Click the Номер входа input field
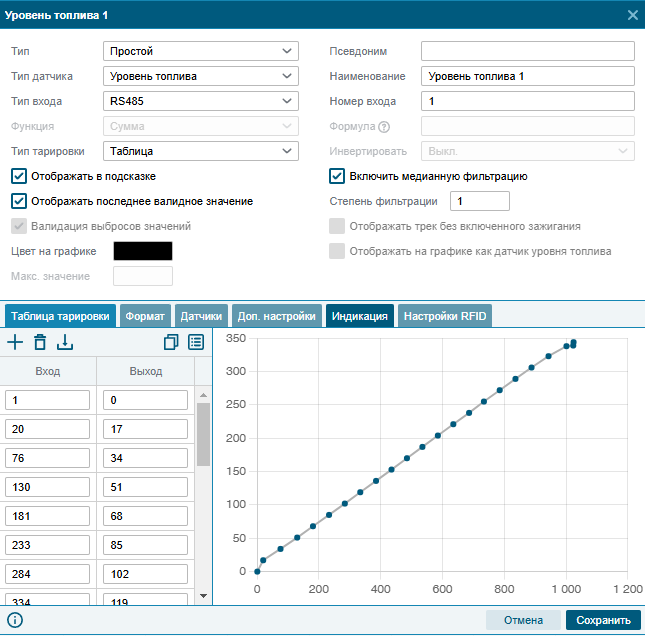 click(x=528, y=101)
